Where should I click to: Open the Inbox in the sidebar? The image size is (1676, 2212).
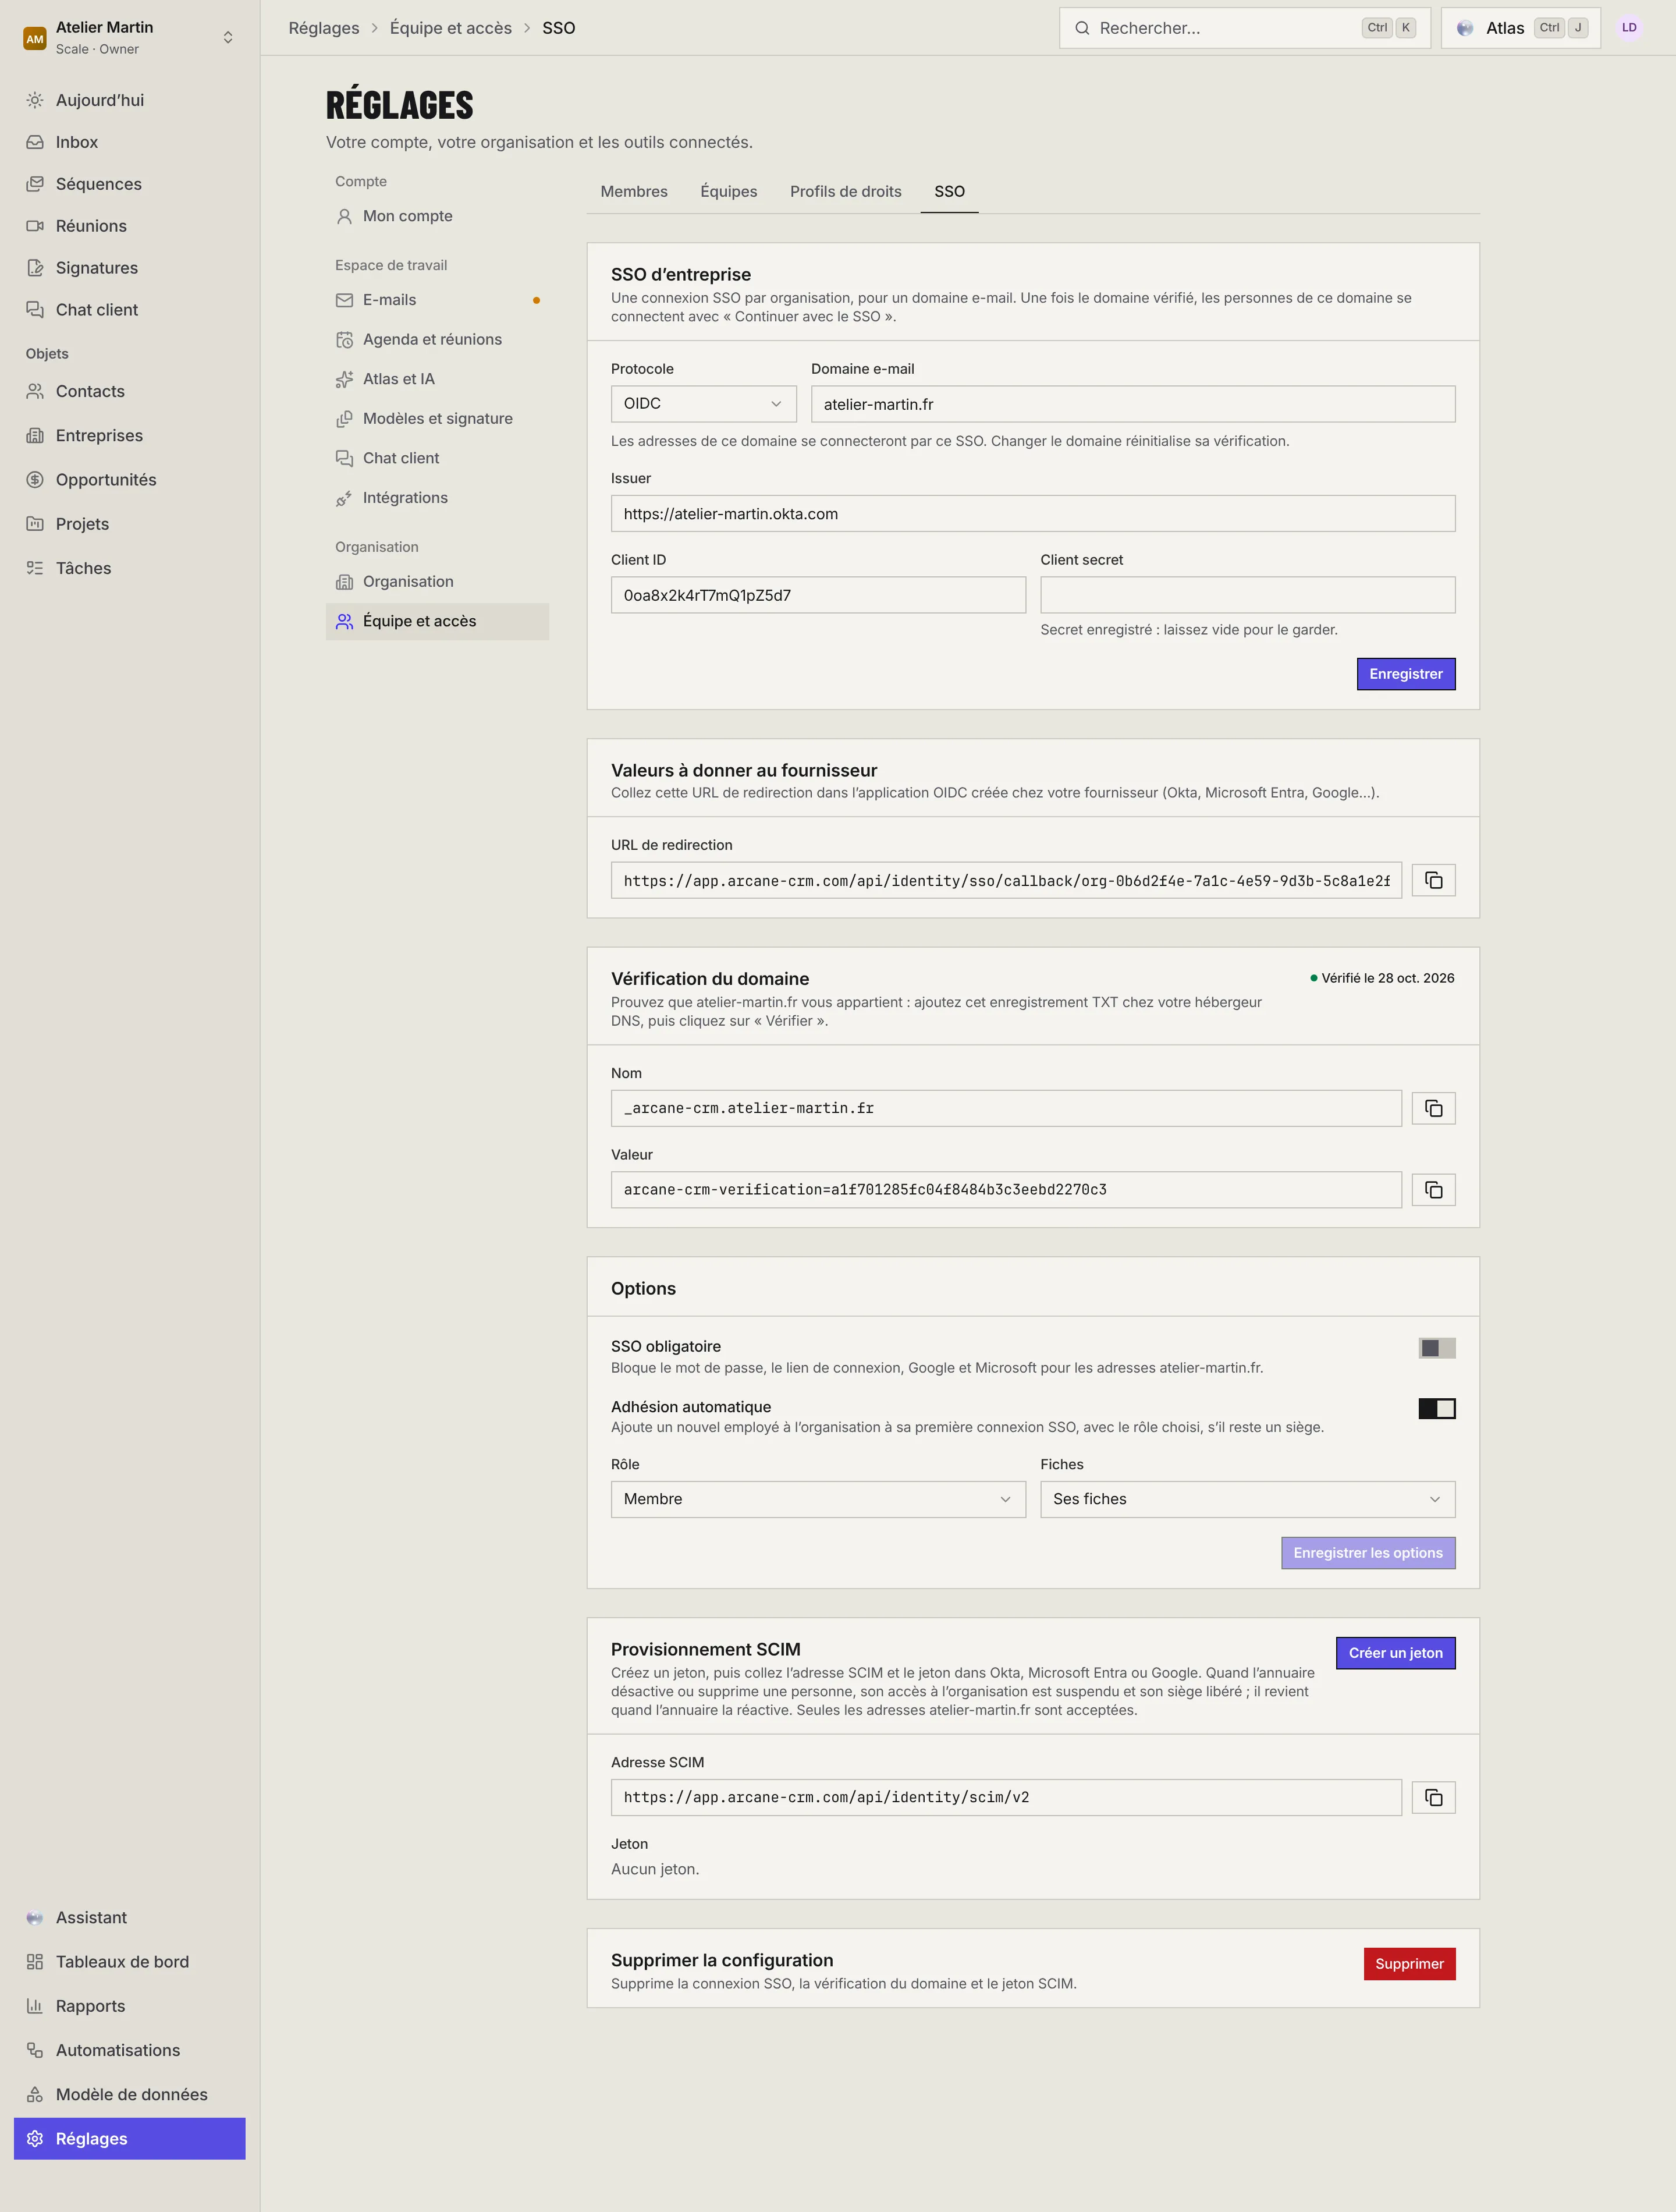130,142
